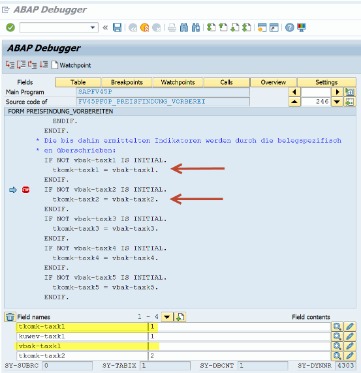Click the Execute step debugger icon
Viewport: 361px width, 373px height.
tap(21, 65)
